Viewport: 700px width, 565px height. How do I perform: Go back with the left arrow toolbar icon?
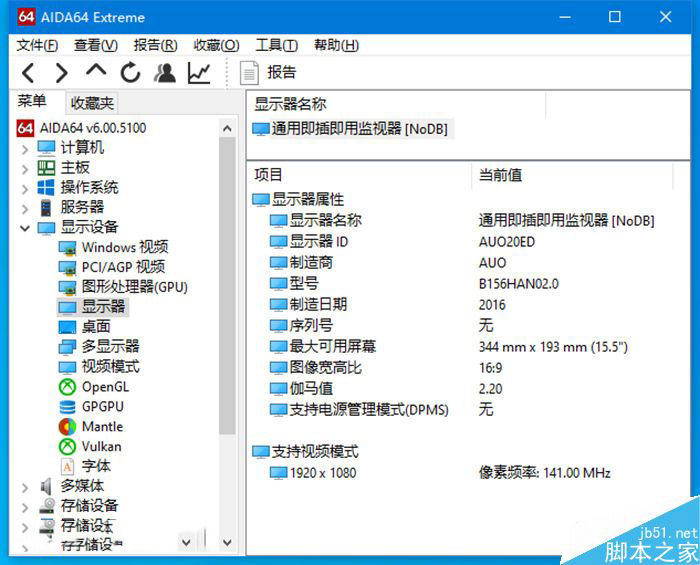point(28,72)
